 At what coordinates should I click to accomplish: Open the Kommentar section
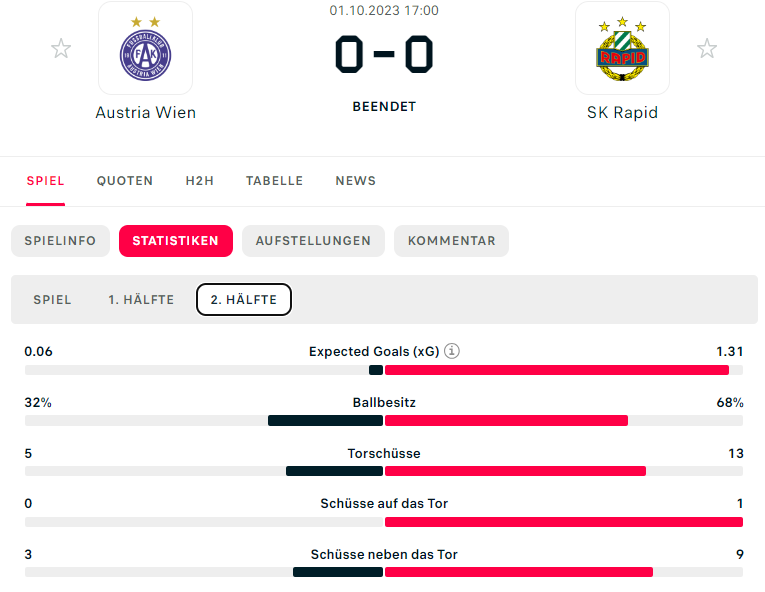[x=451, y=241]
